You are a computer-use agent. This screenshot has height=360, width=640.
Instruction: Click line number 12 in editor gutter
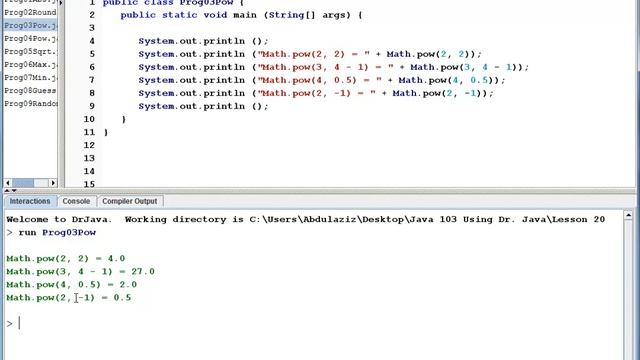coord(89,145)
